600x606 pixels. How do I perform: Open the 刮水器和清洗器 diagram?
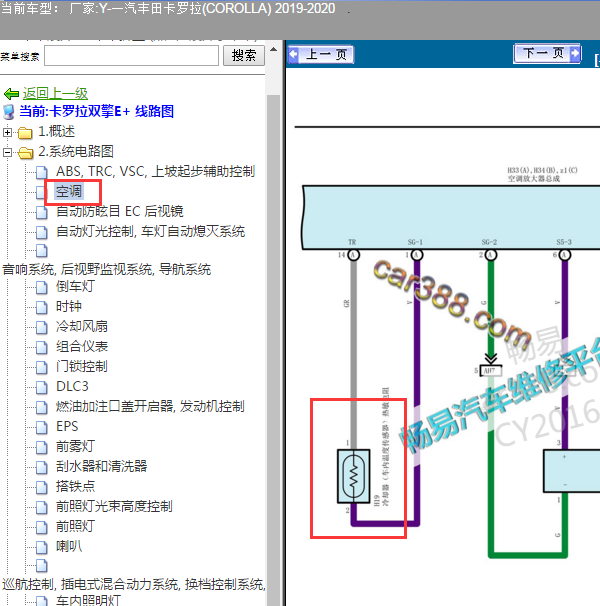101,466
